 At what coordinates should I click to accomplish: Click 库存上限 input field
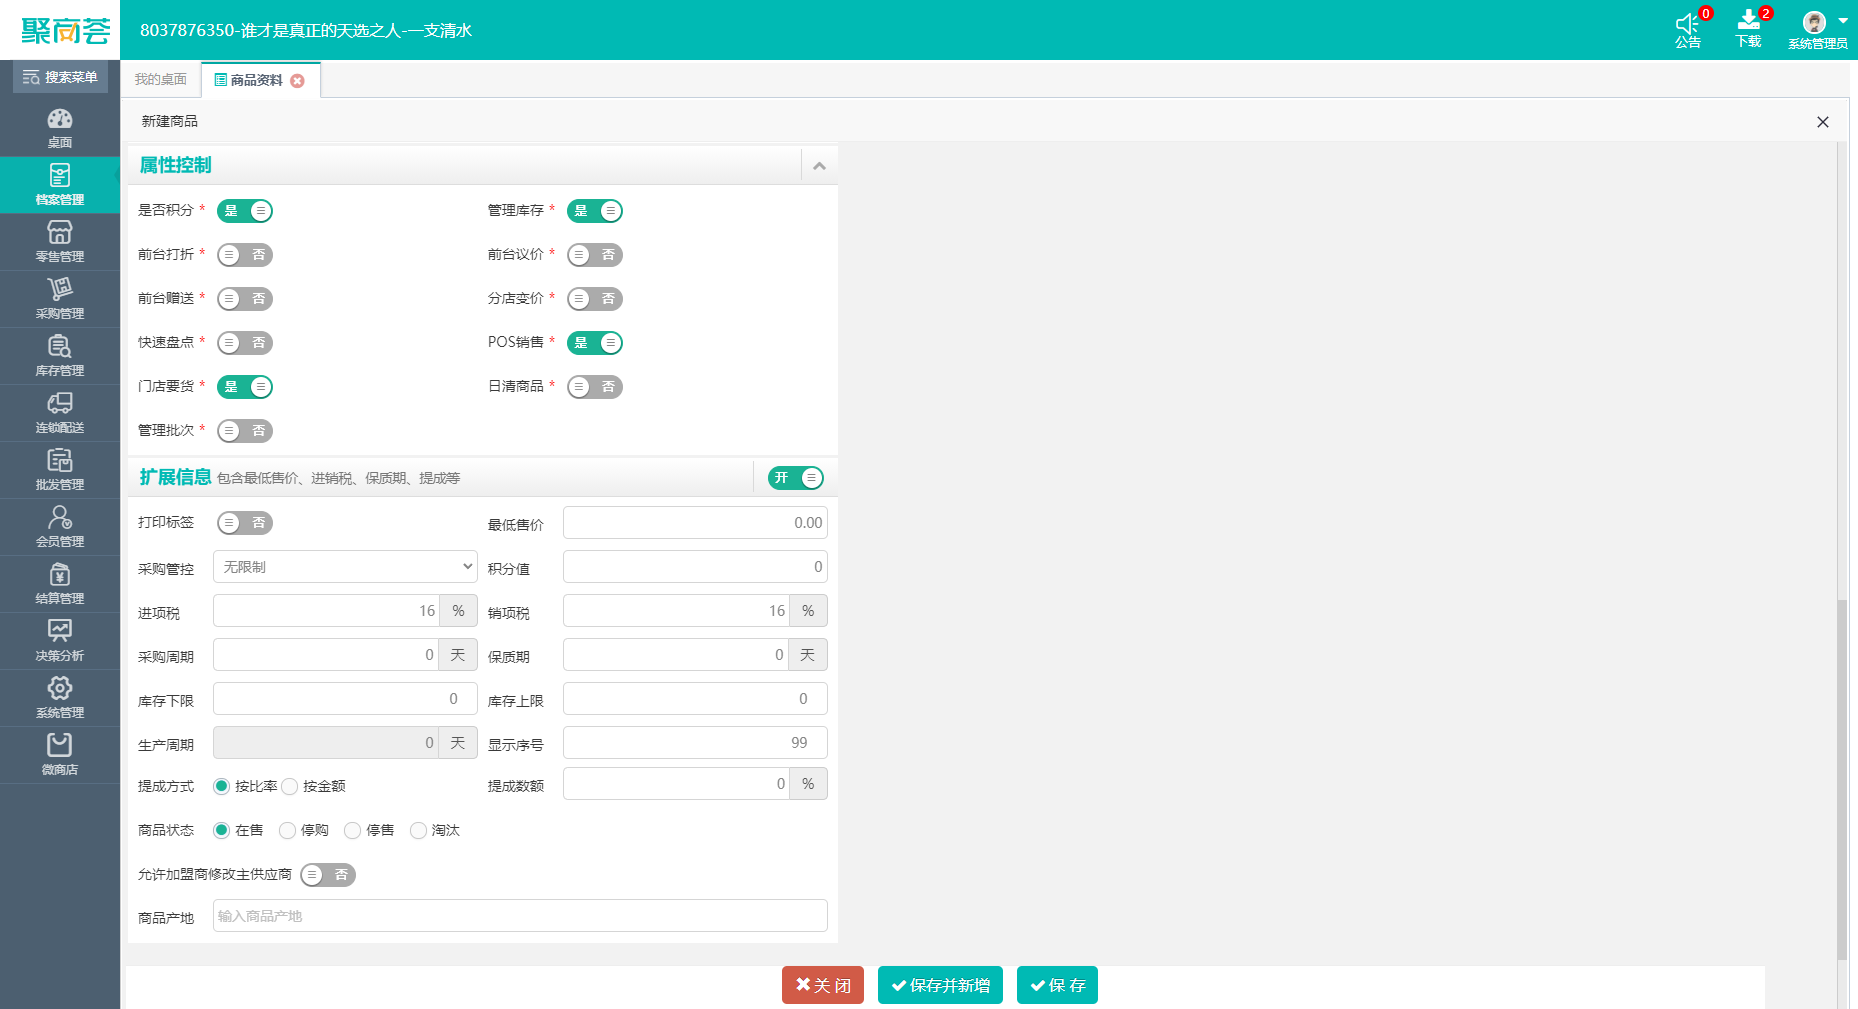click(695, 699)
